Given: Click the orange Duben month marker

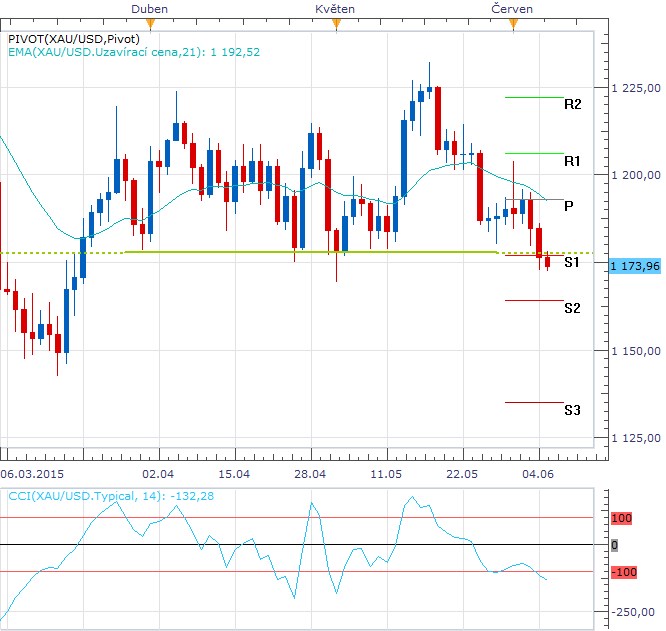Looking at the screenshot, I should (150, 25).
